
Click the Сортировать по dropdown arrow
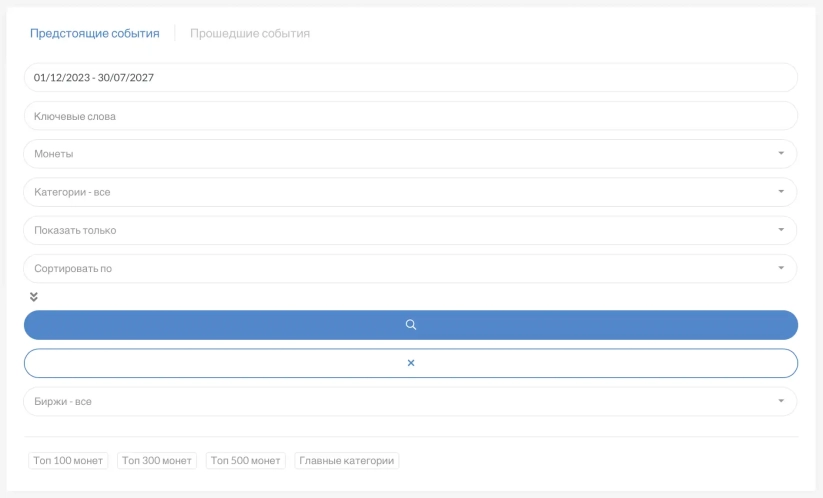(x=780, y=268)
